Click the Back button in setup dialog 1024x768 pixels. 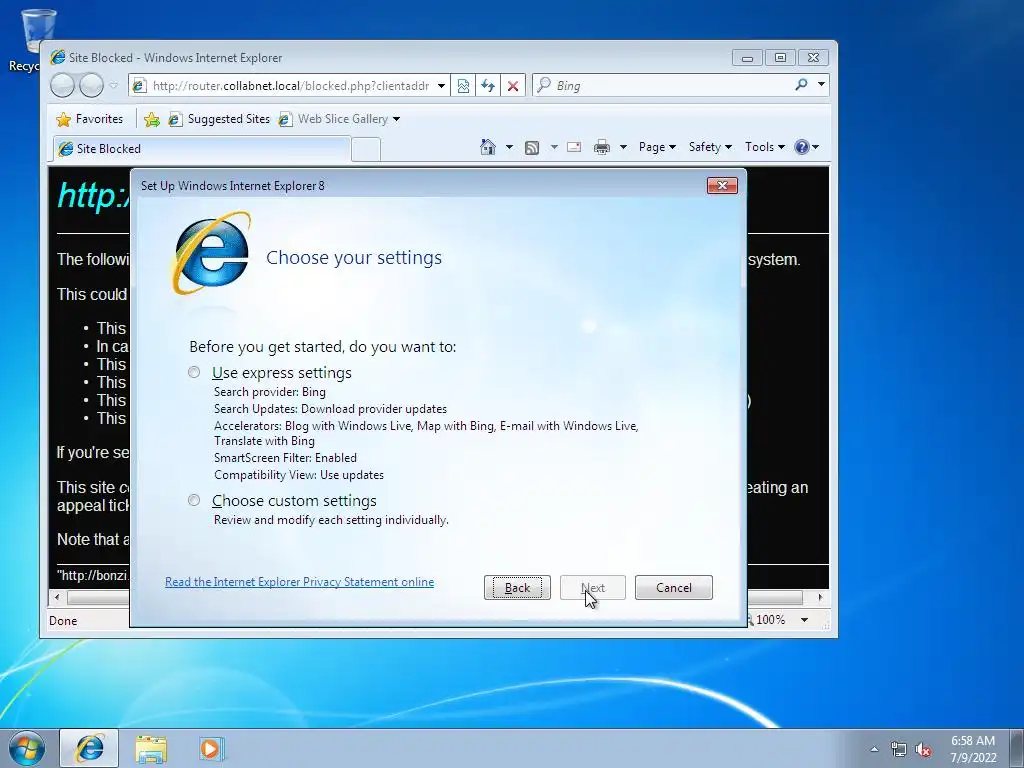tap(517, 588)
